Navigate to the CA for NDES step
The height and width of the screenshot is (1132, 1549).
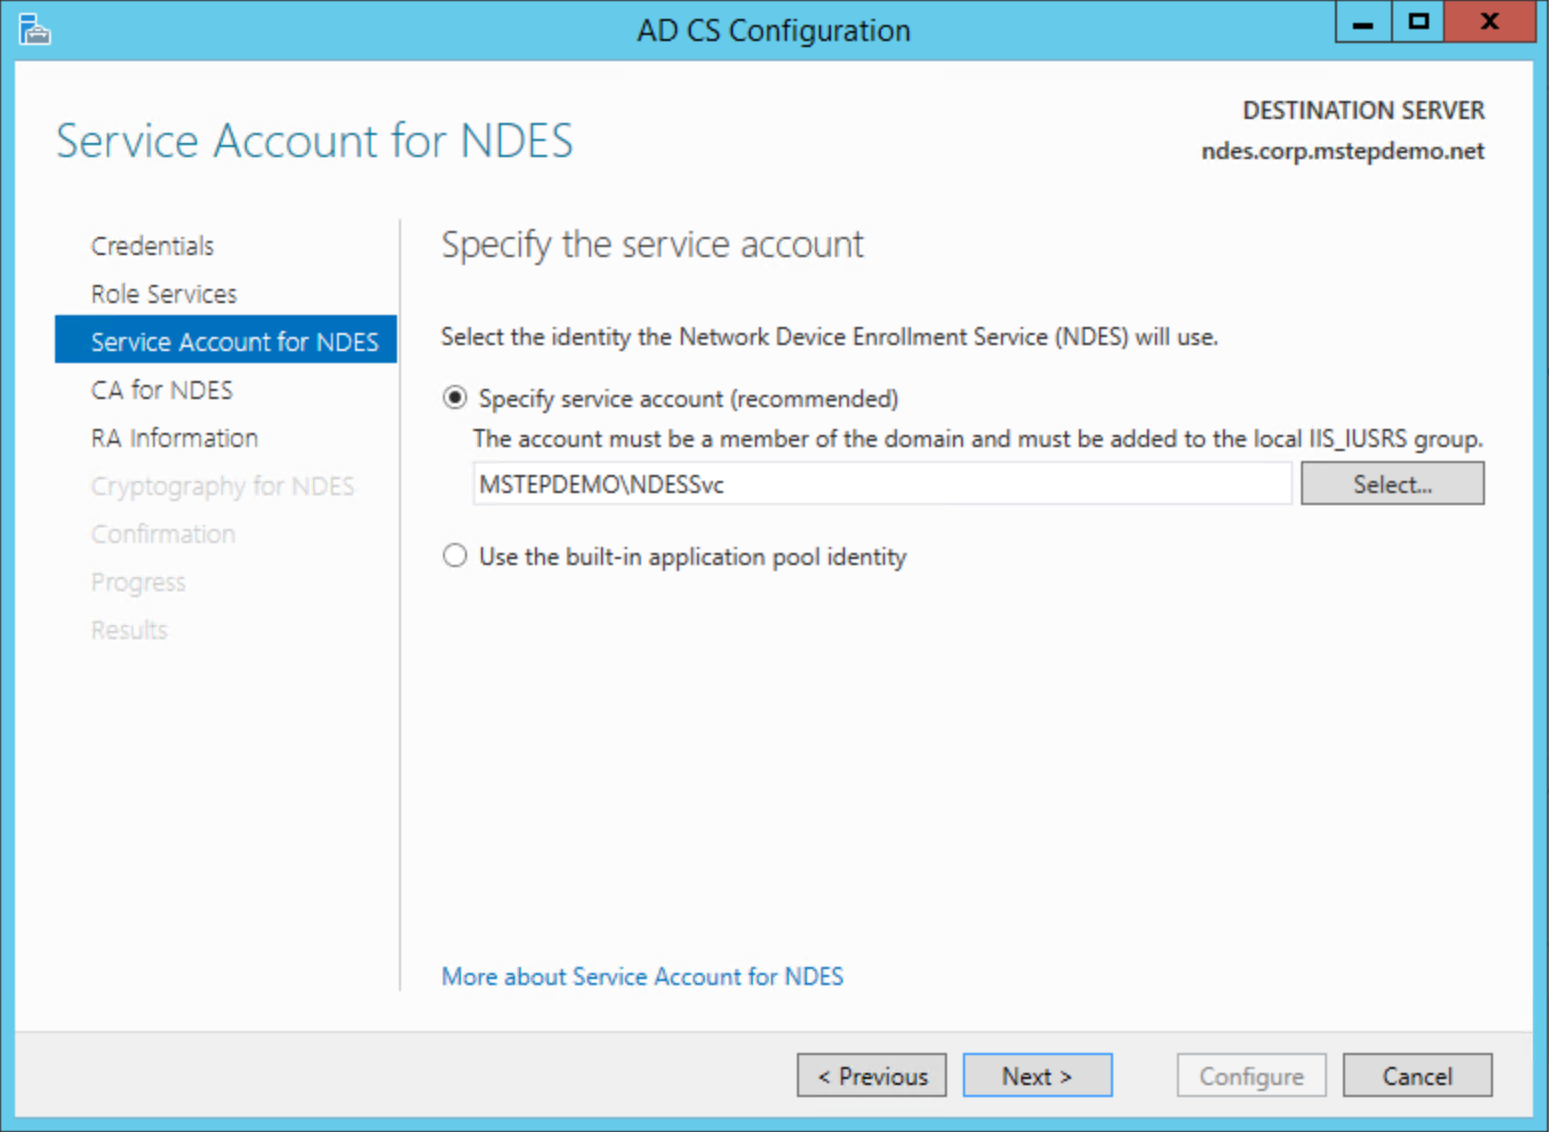(x=162, y=389)
